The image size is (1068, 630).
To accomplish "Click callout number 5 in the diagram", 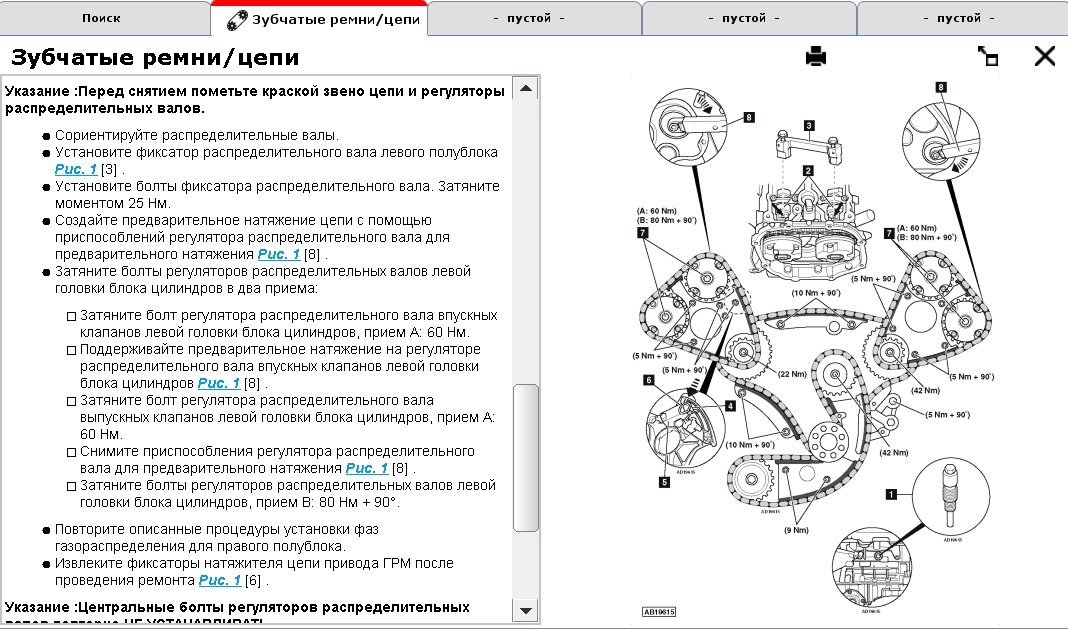I will (x=664, y=482).
